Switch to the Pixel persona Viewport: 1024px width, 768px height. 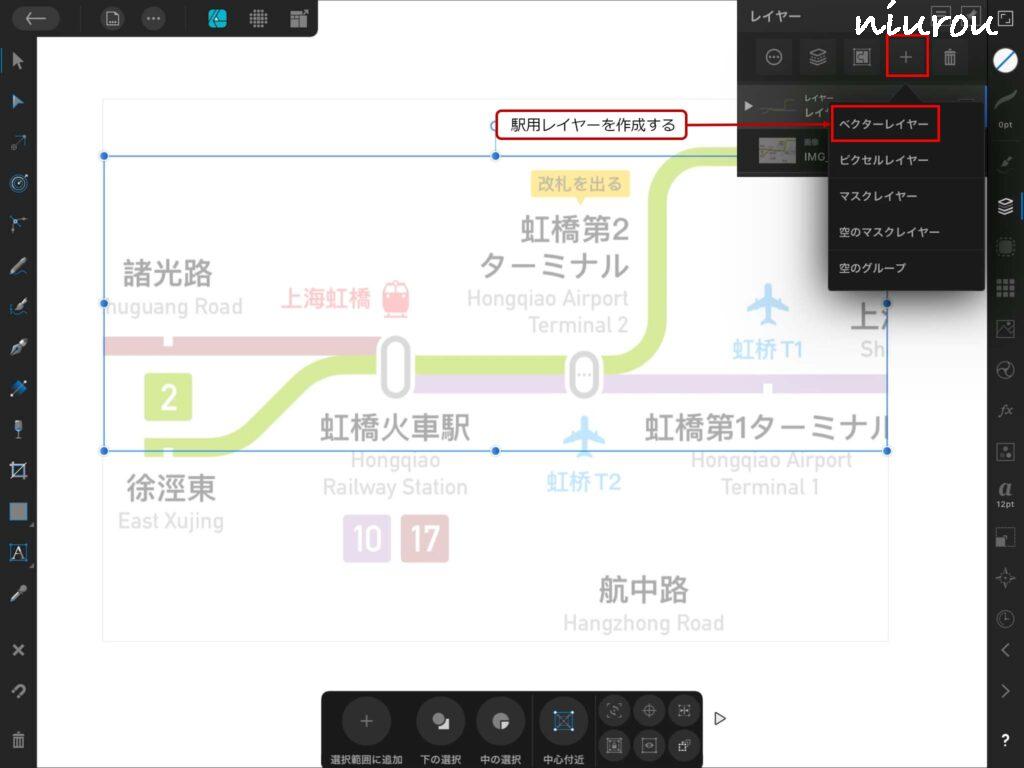258,18
